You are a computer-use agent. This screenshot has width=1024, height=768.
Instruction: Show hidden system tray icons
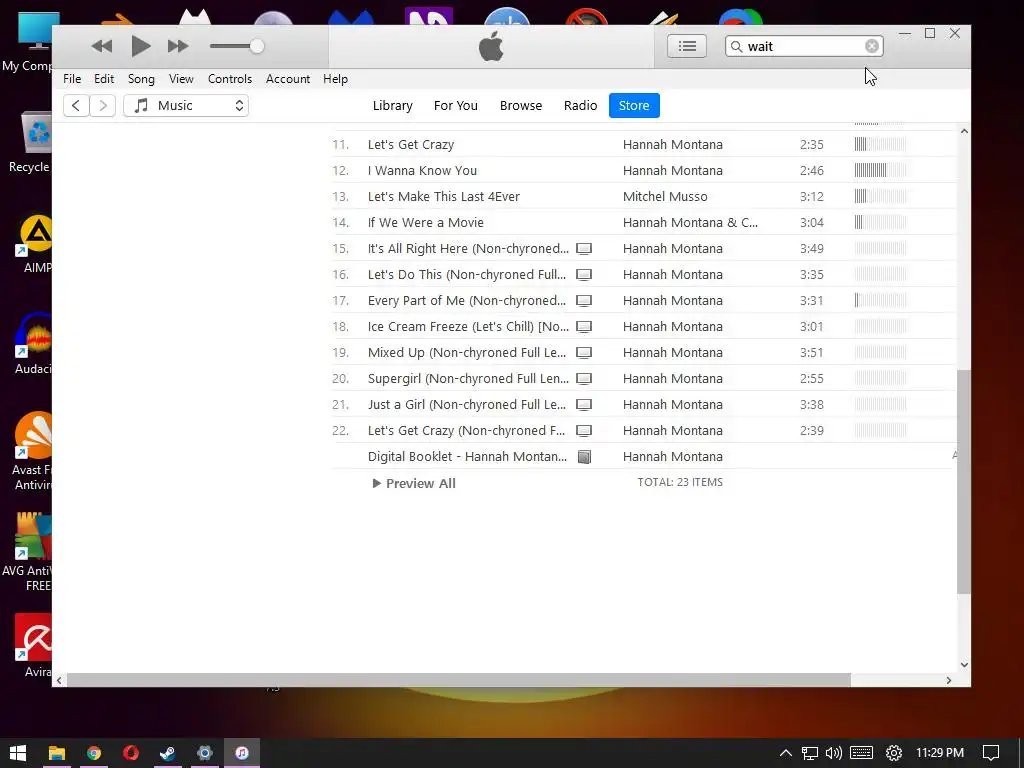[x=786, y=753]
